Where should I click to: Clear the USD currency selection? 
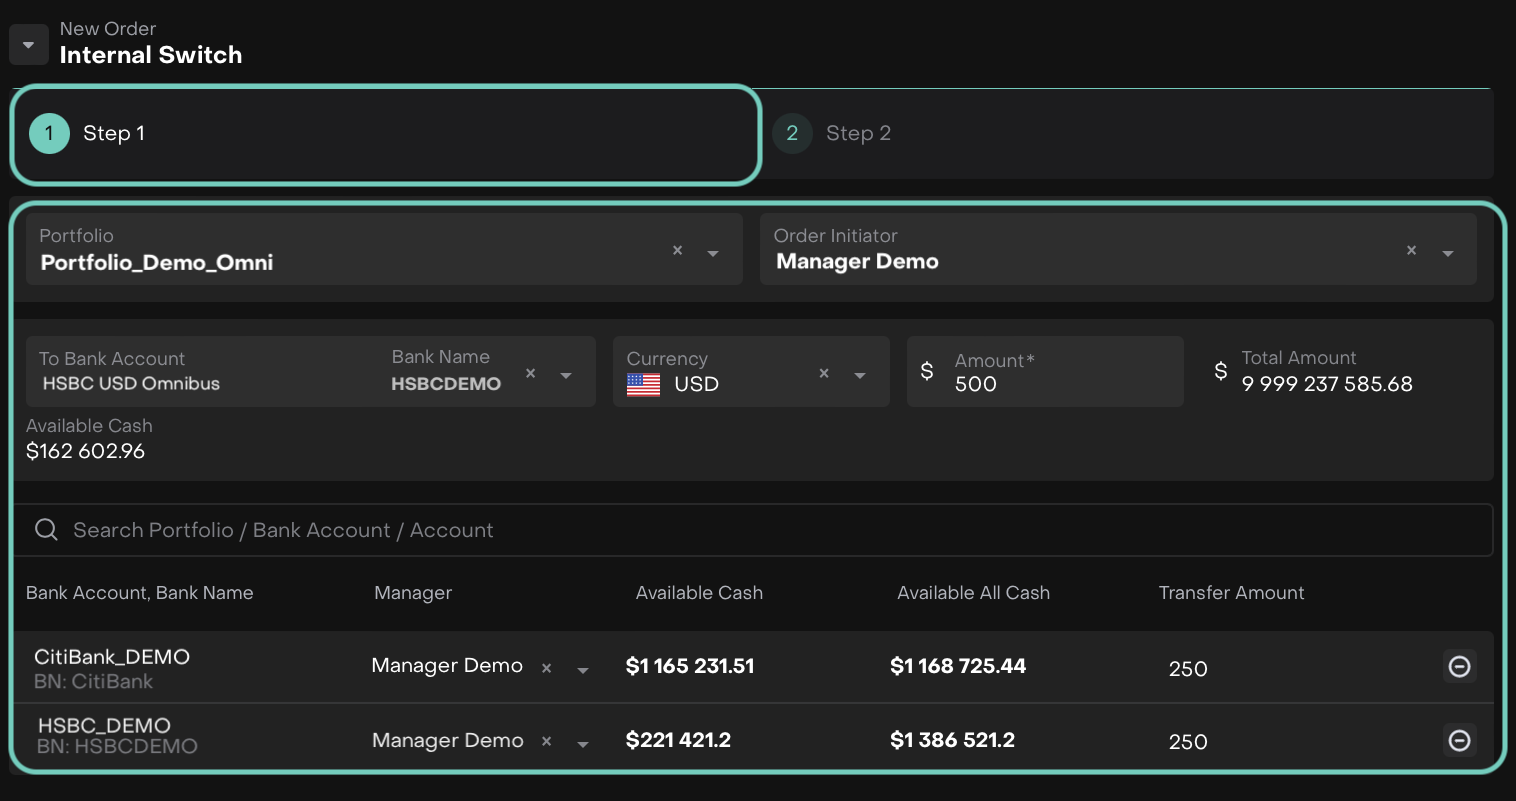coord(823,374)
